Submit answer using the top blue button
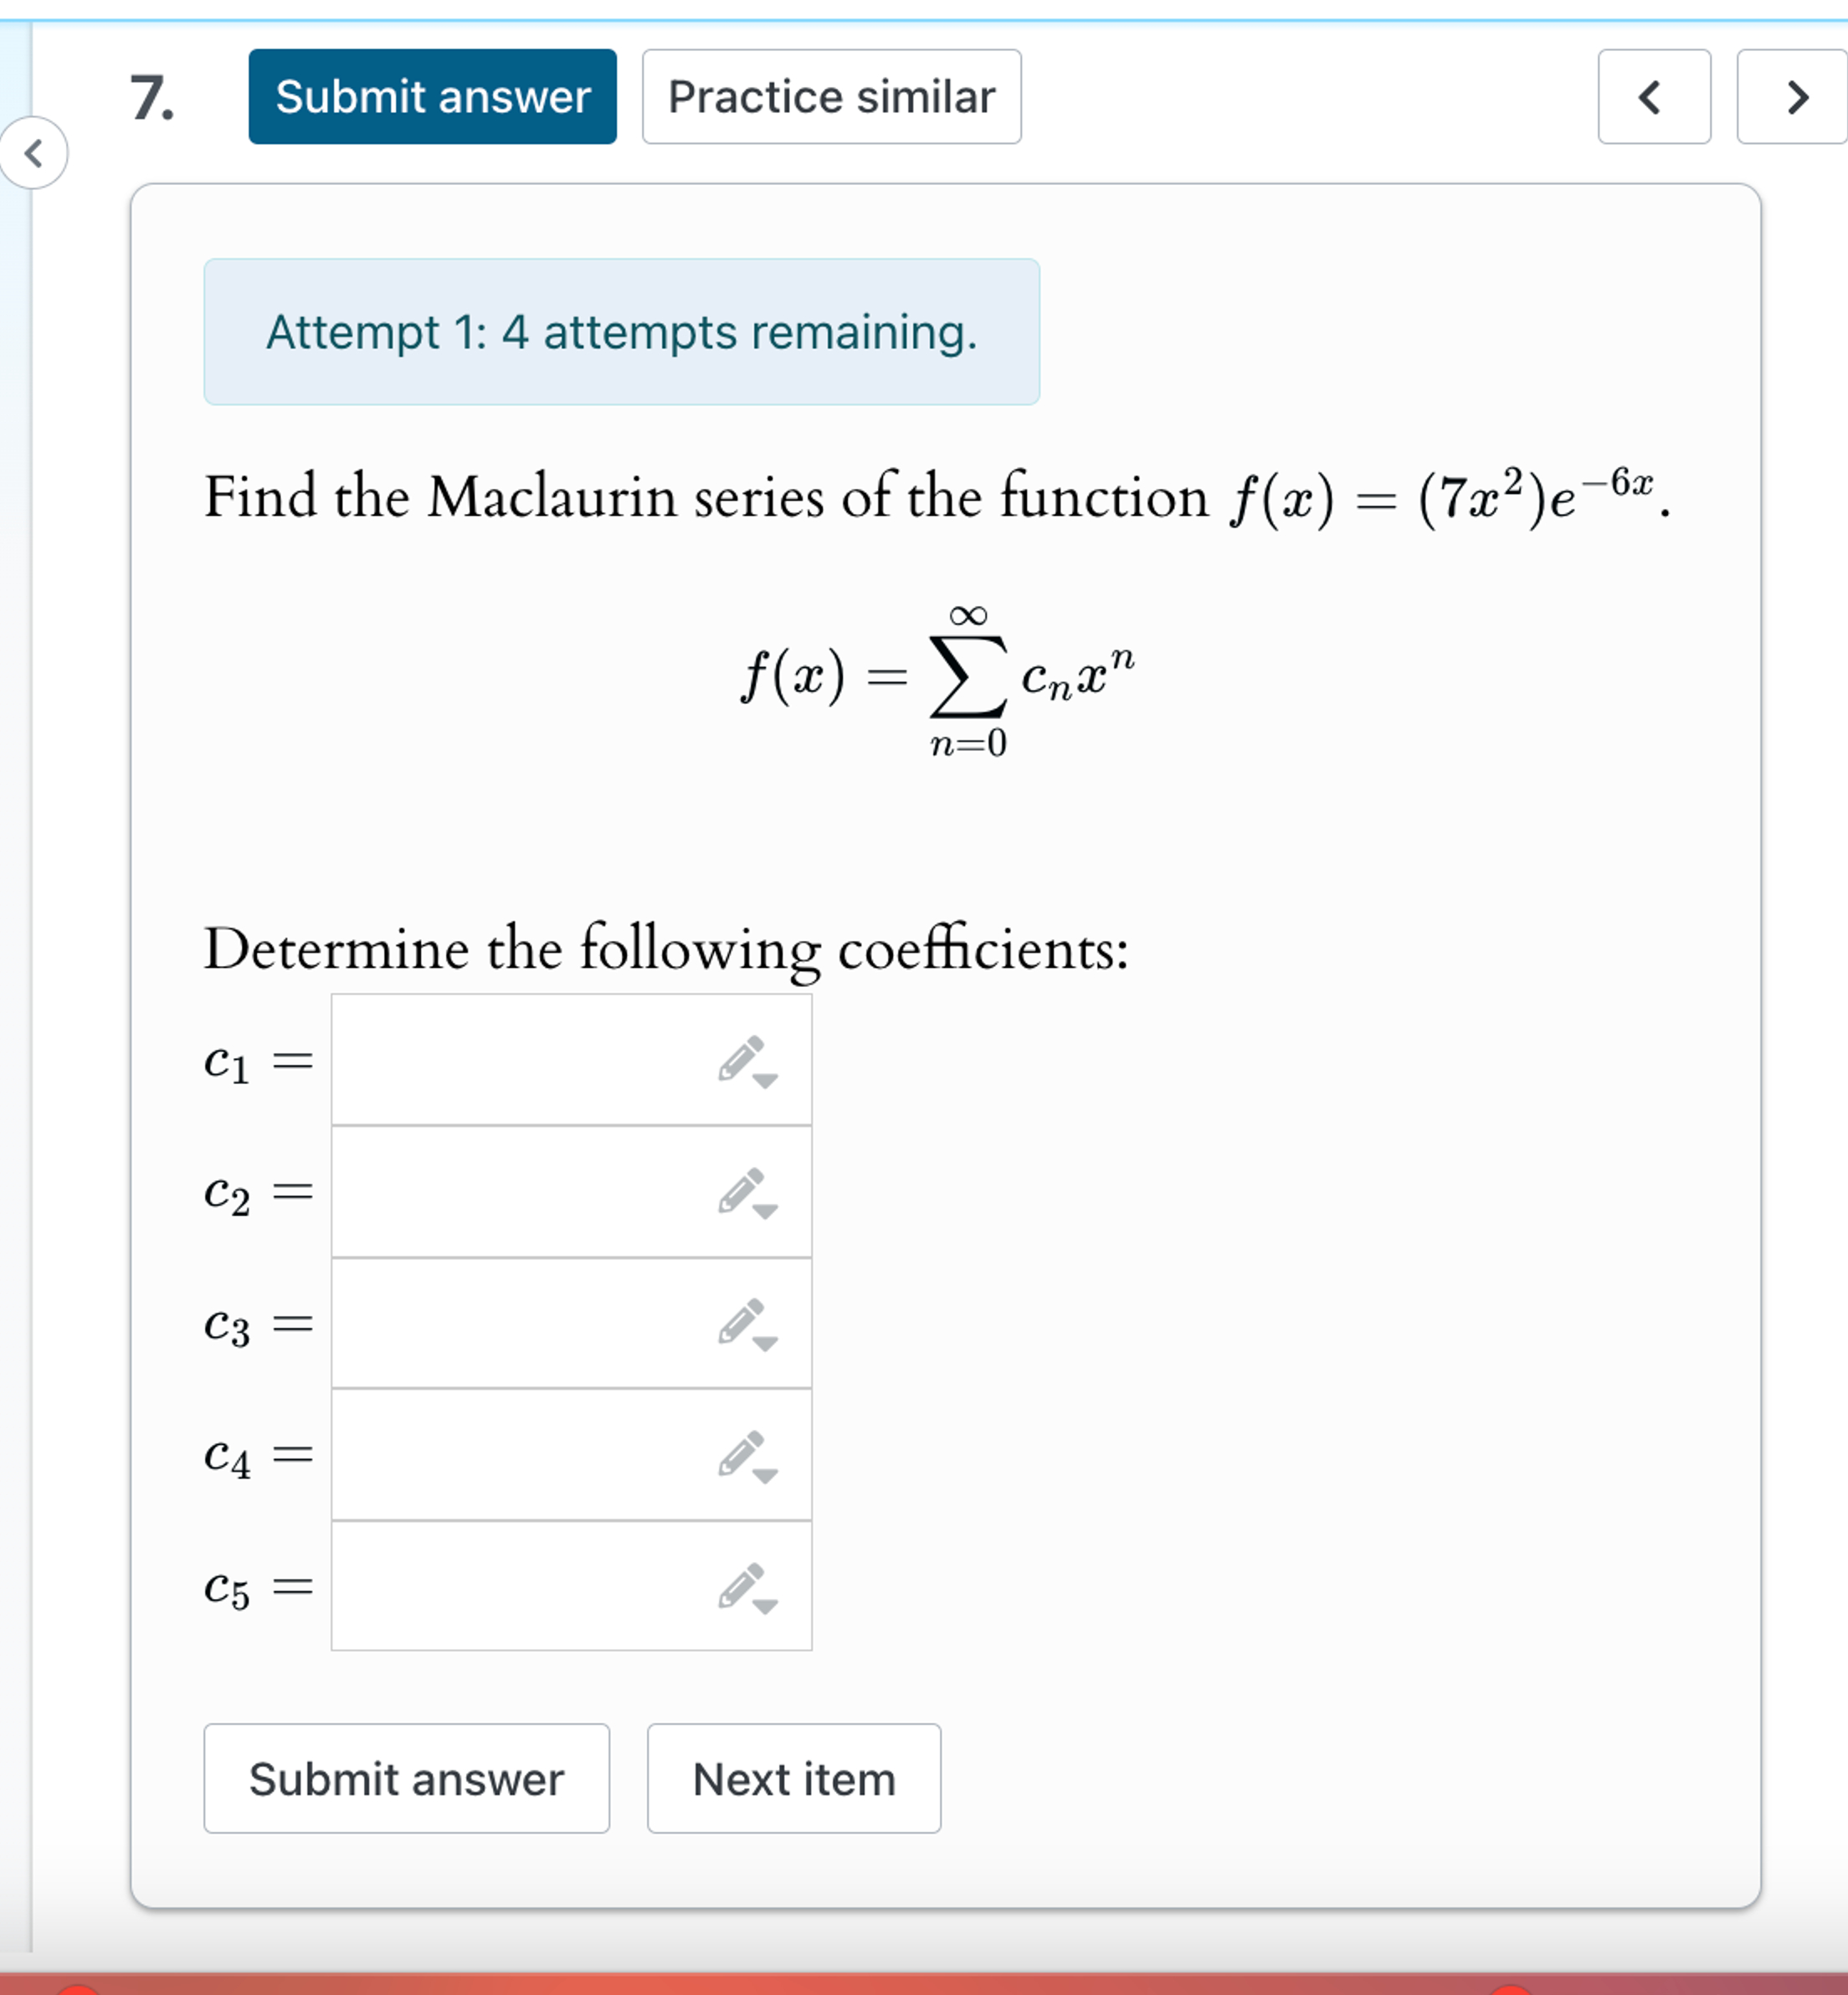 [431, 96]
